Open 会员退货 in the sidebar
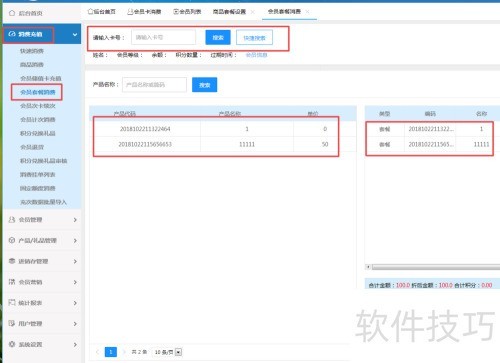Screen dimensions: 500x363 32,147
